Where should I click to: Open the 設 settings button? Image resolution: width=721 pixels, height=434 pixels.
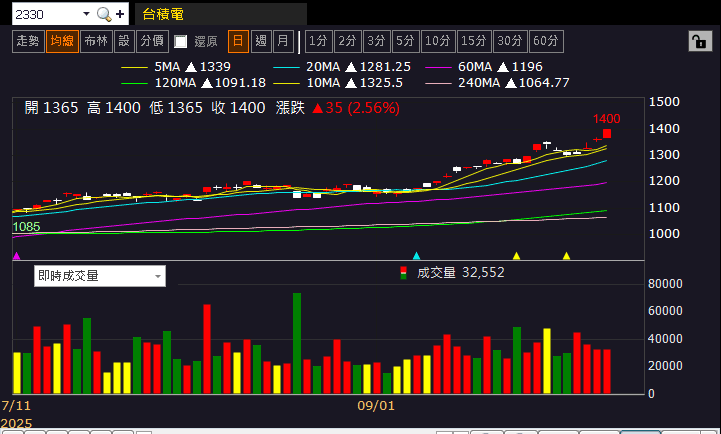tap(124, 41)
